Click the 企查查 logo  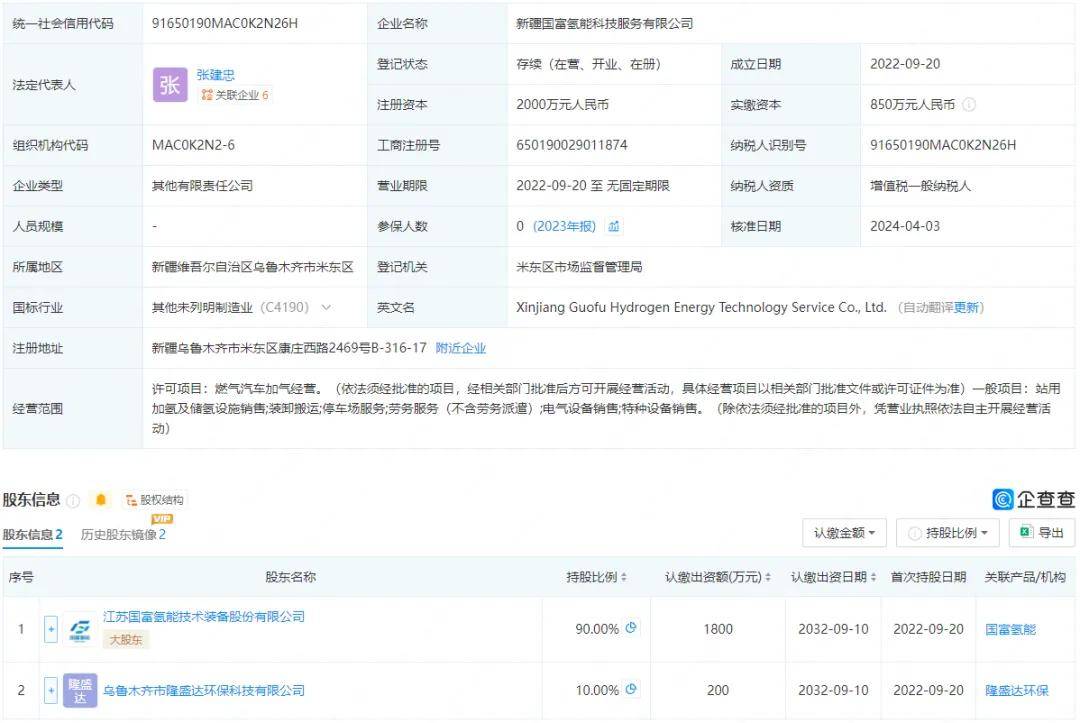1030,498
